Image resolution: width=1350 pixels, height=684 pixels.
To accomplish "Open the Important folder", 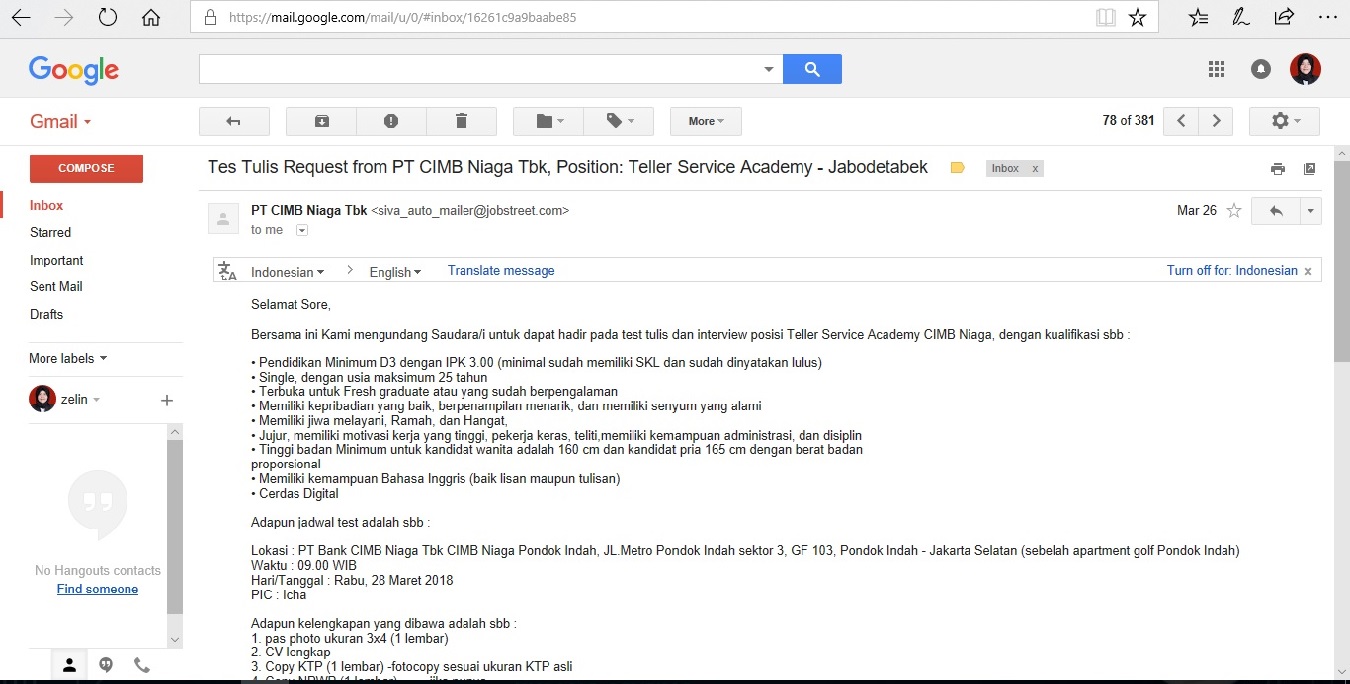I will point(56,260).
